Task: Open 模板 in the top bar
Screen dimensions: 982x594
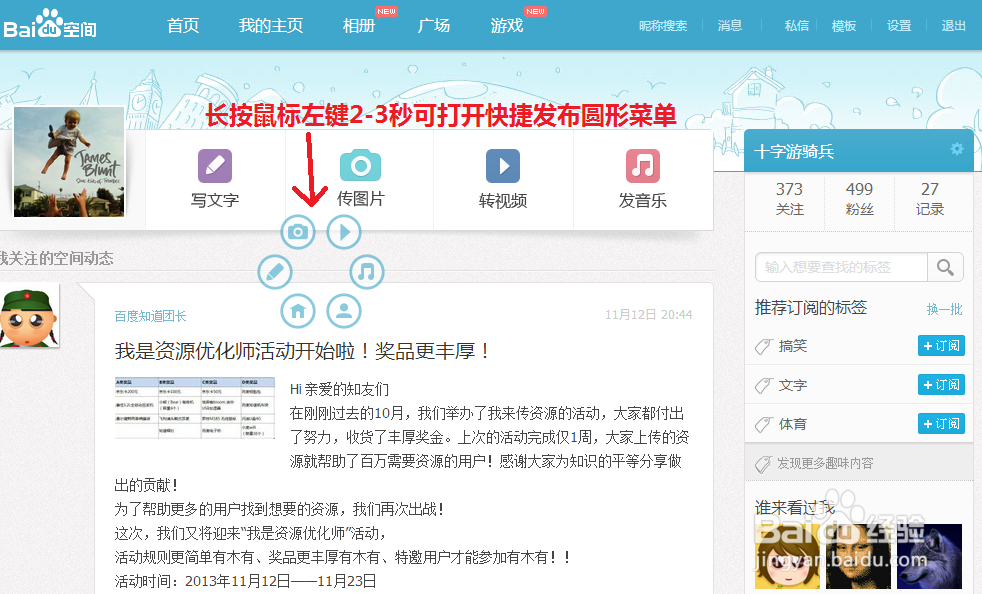Action: pos(844,26)
